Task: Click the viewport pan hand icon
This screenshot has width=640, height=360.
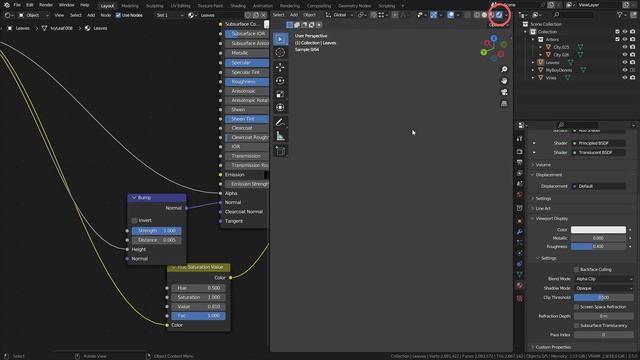Action: click(504, 81)
